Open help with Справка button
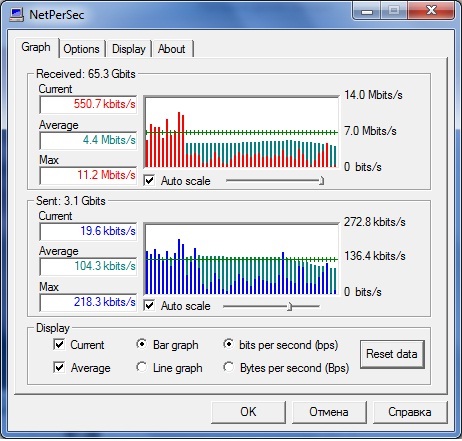This screenshot has height=441, width=462. pos(410,412)
